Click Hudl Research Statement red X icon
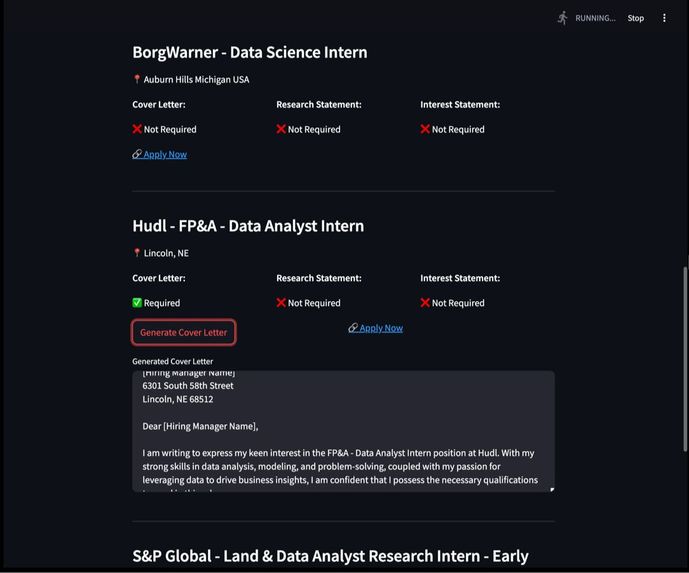689x573 pixels. (281, 303)
